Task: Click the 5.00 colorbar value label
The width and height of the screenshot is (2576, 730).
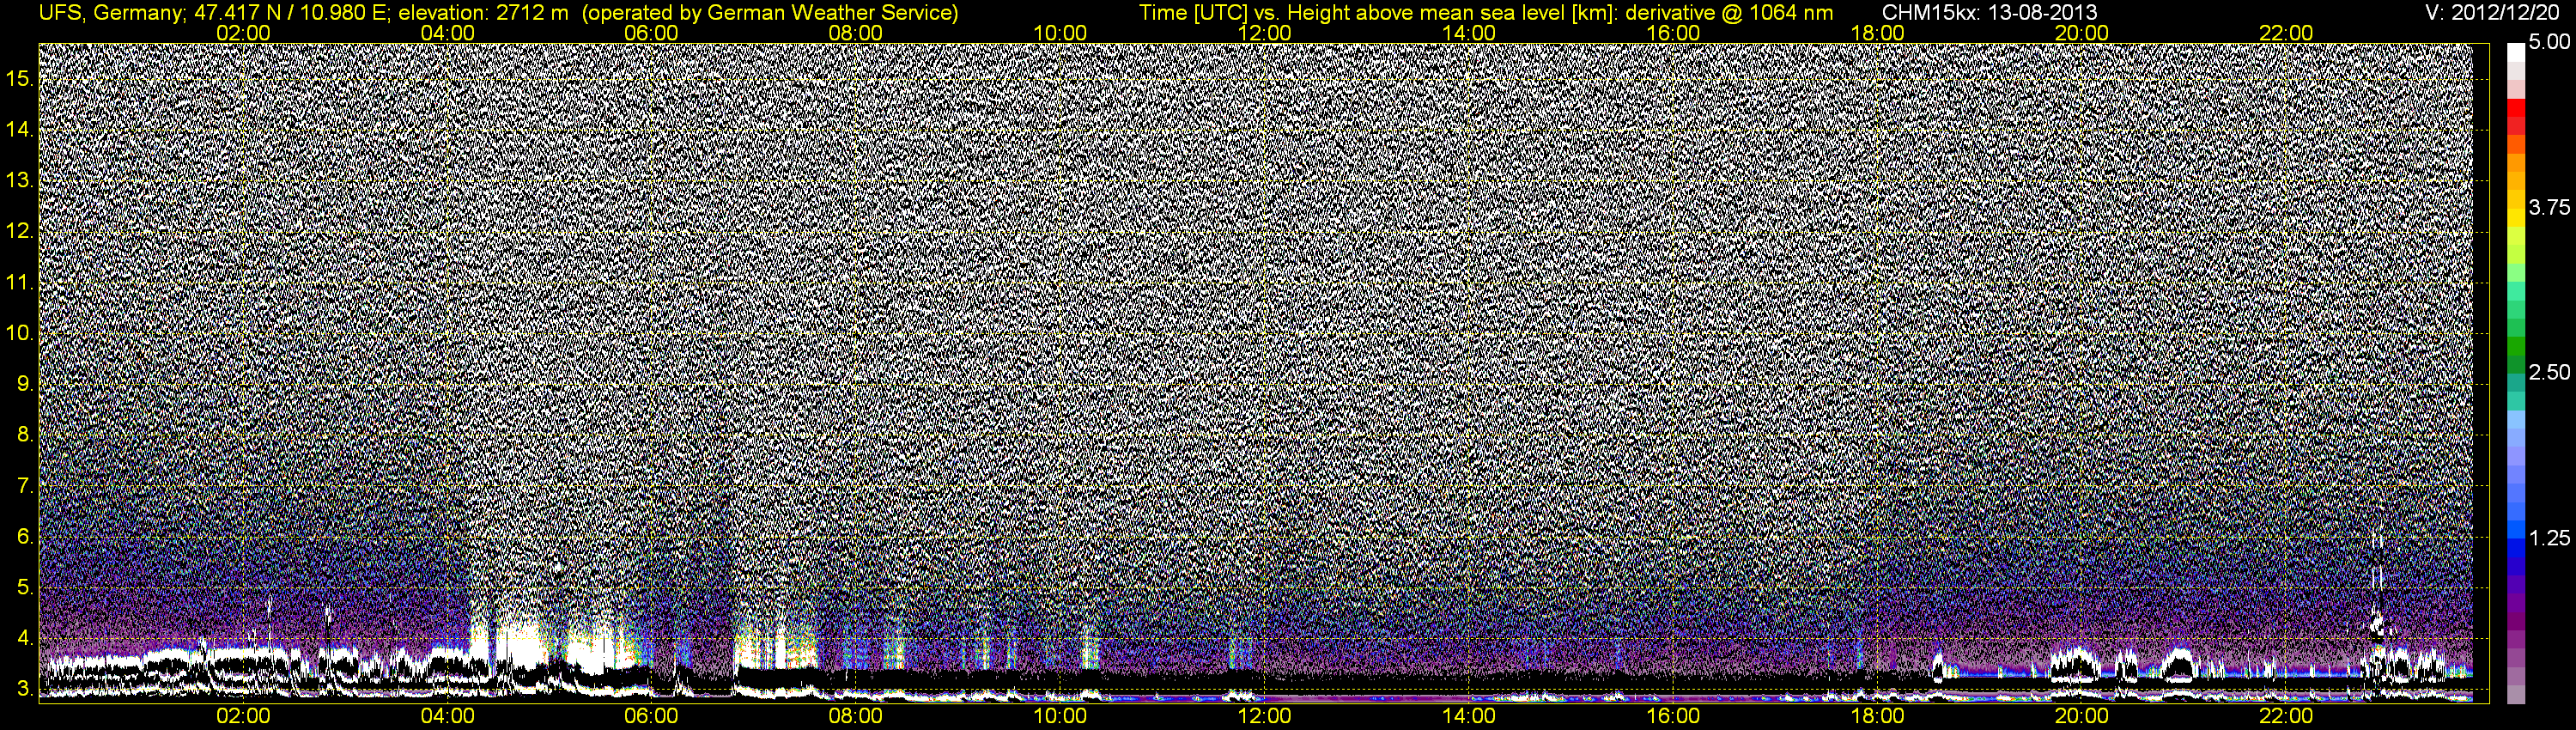Action: coord(2549,43)
